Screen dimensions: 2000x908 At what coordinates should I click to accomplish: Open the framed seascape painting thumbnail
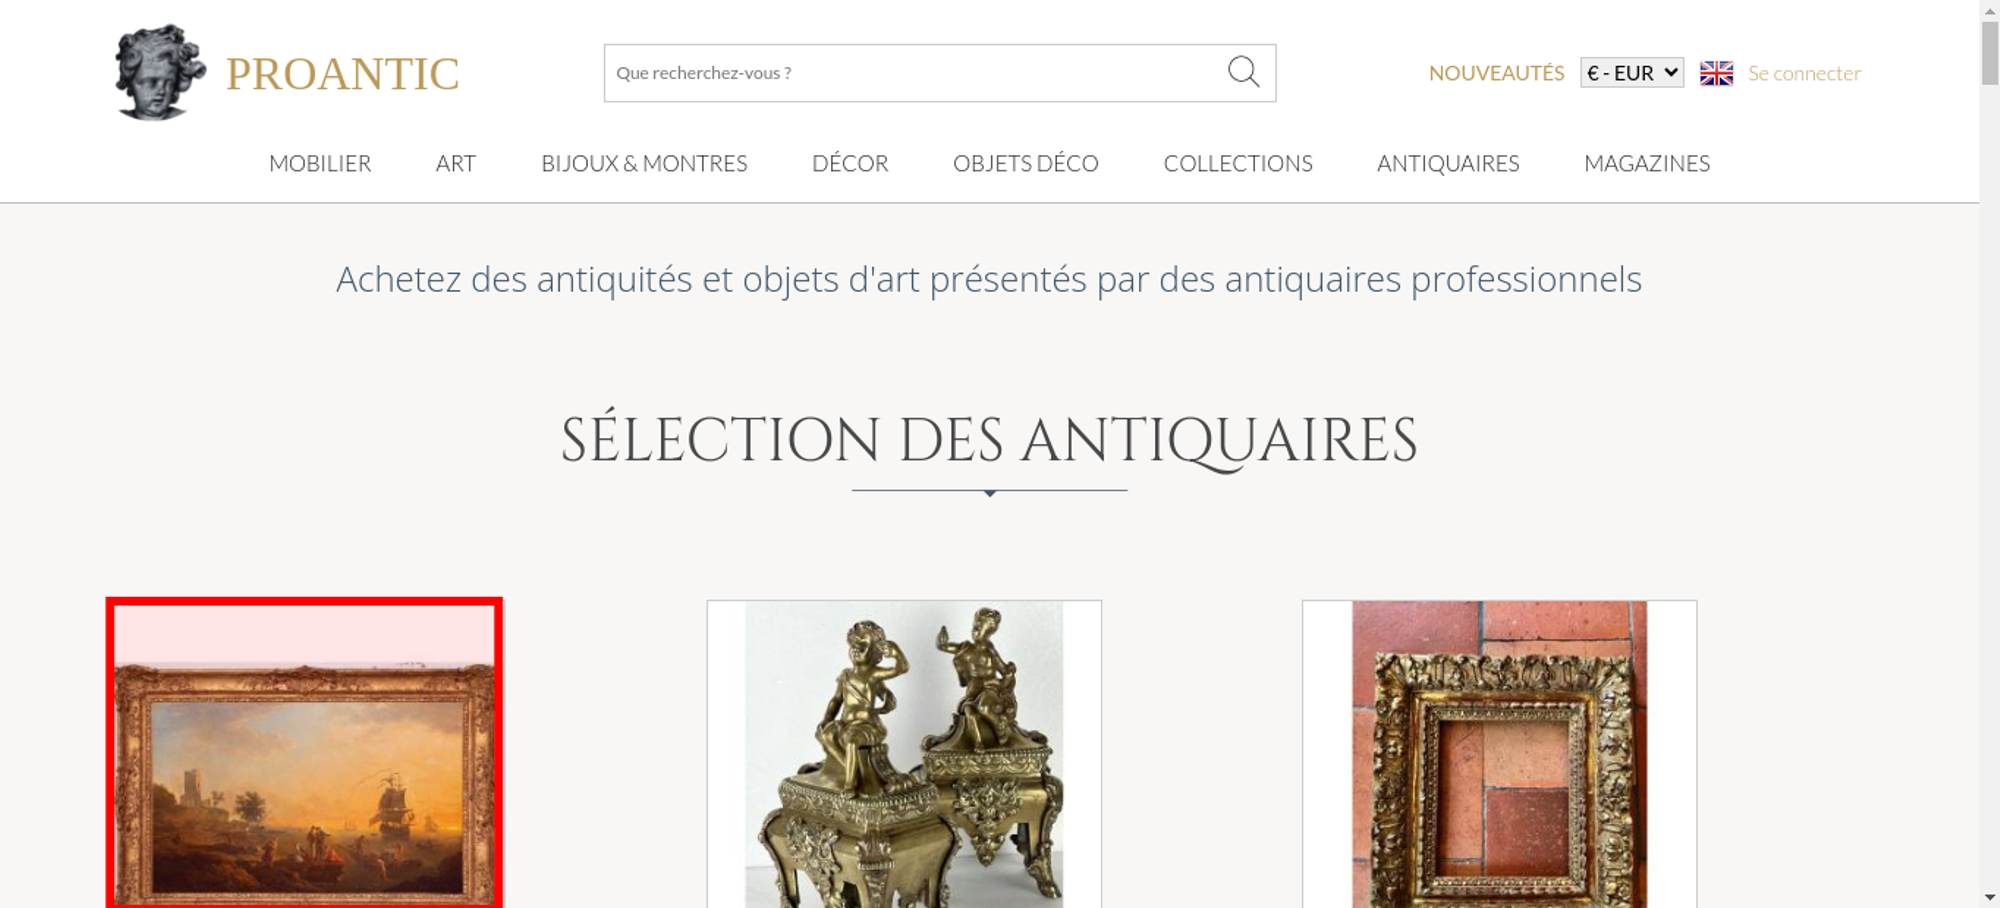point(305,754)
